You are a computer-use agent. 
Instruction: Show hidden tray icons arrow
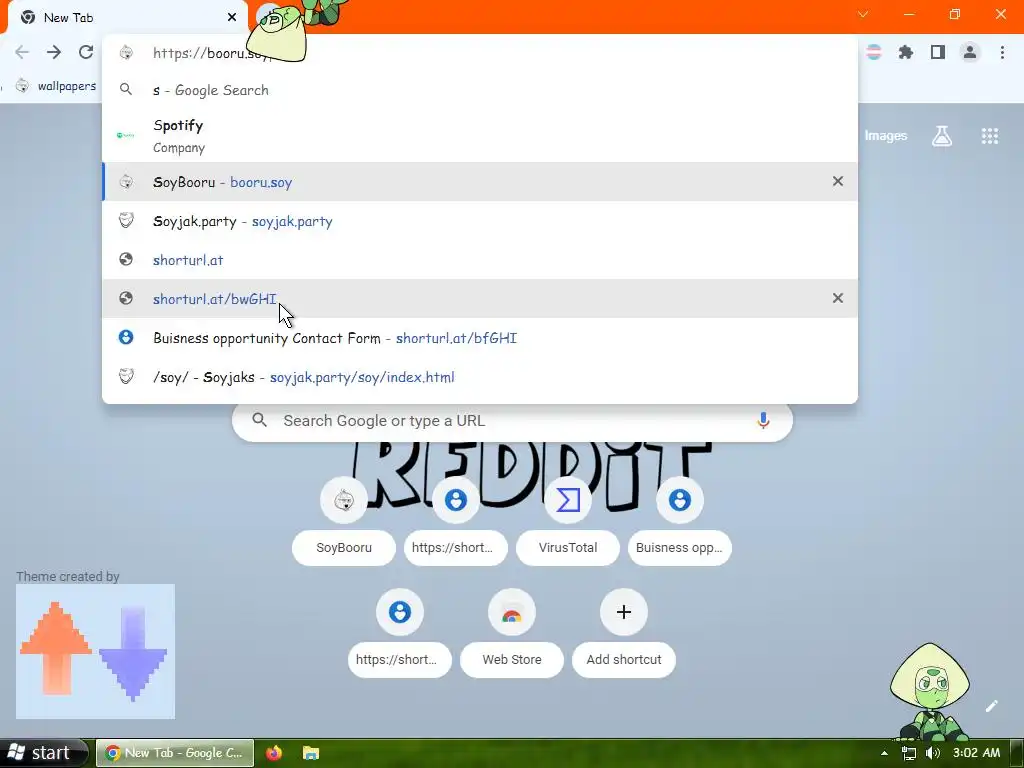tap(884, 753)
